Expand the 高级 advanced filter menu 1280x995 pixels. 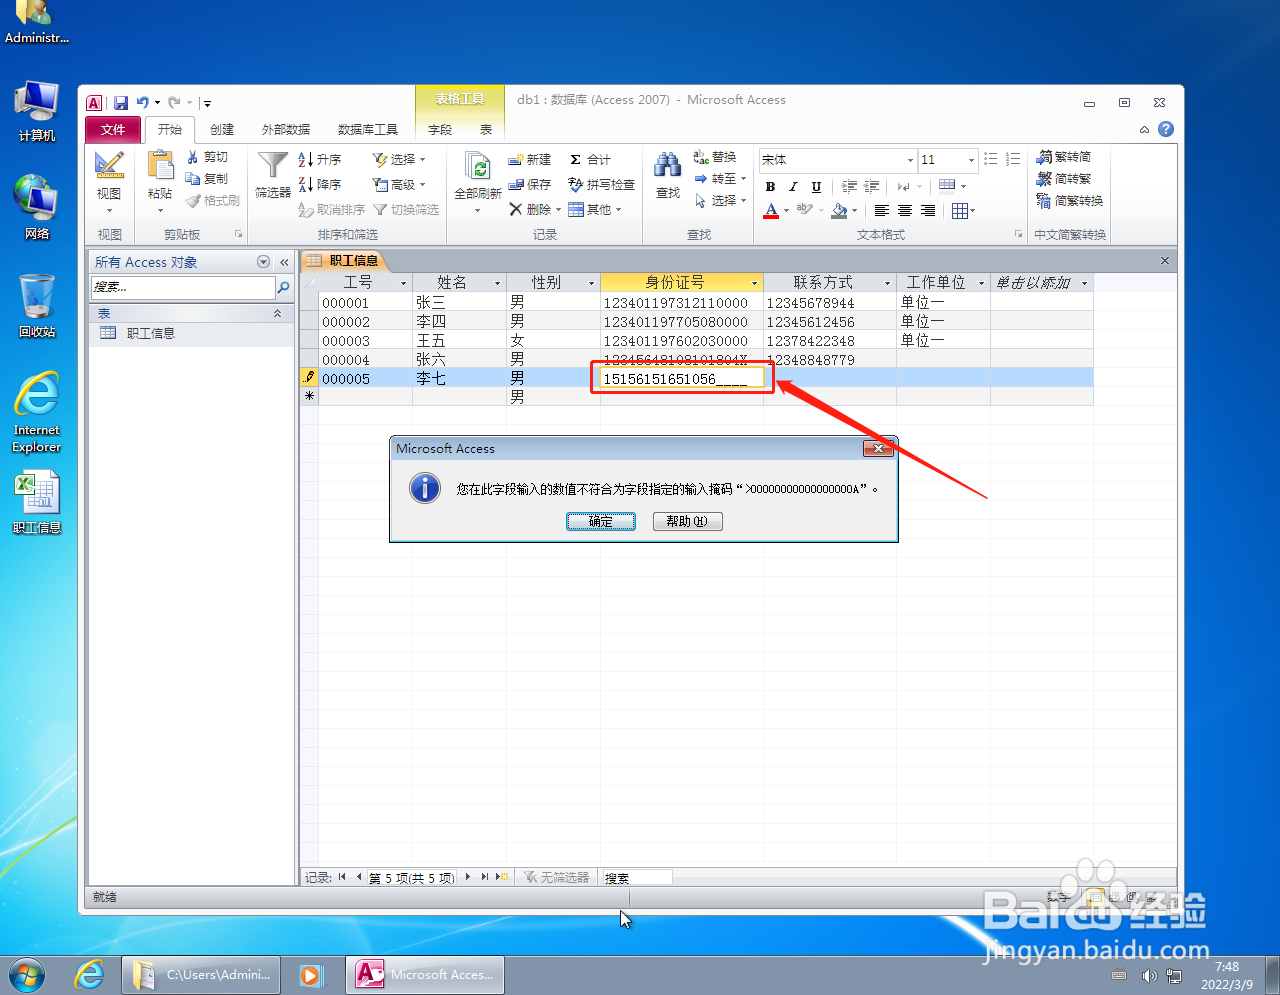399,184
